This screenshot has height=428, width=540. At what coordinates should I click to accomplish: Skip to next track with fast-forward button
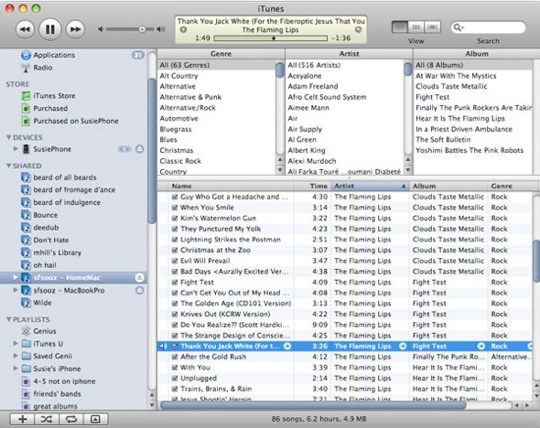tap(75, 29)
